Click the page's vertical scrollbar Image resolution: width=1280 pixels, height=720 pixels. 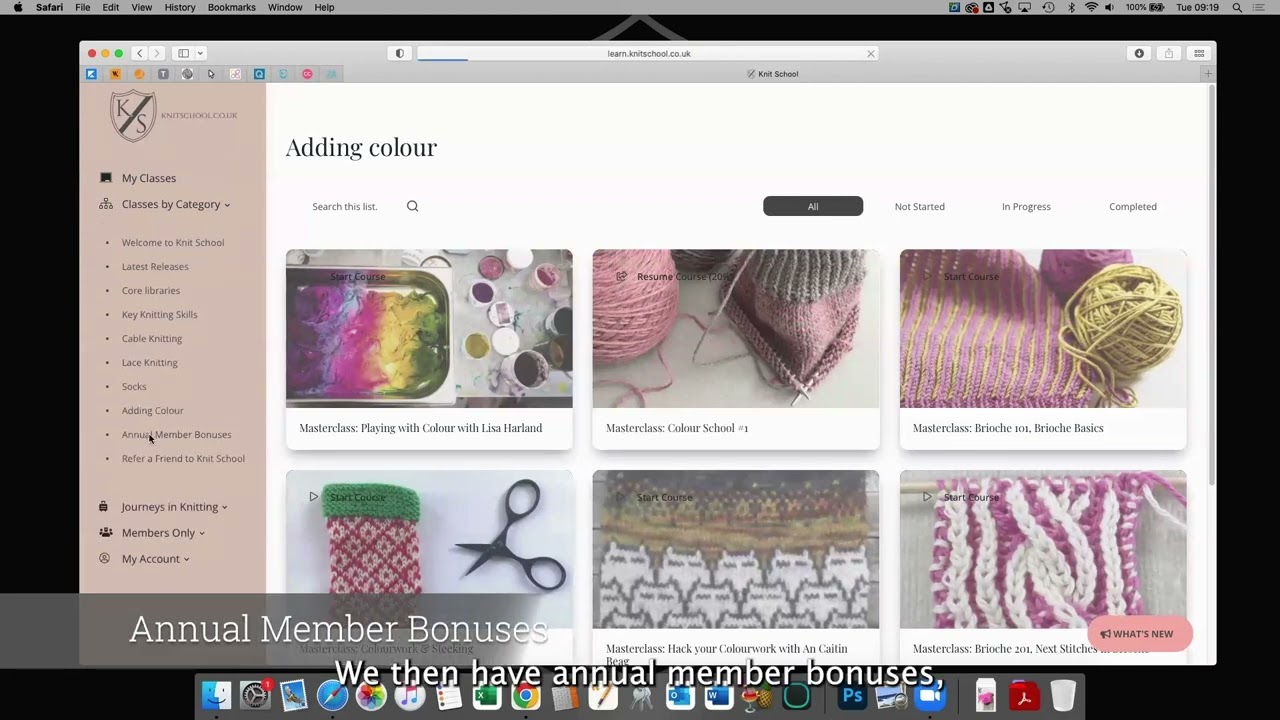[1212, 285]
